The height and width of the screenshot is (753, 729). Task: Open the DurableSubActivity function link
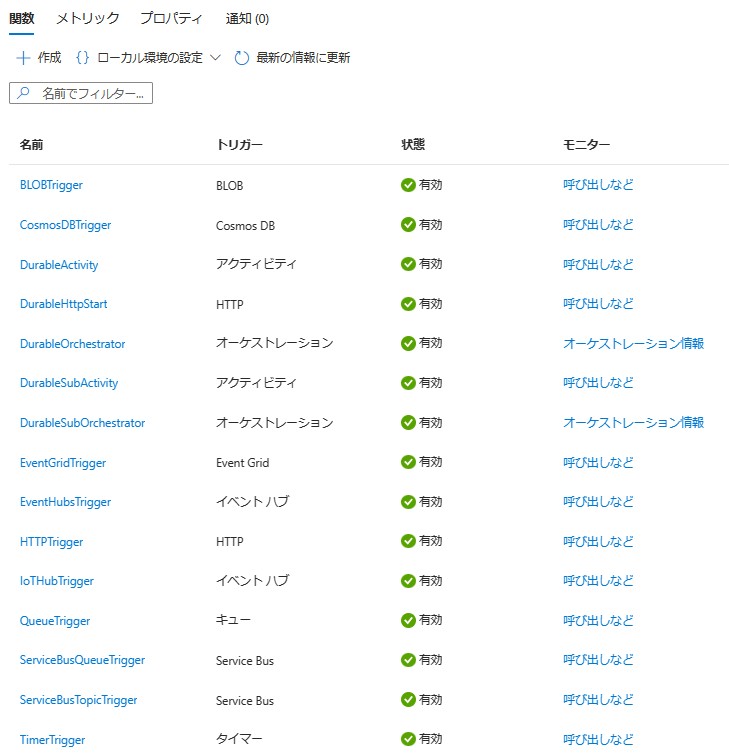pos(69,383)
